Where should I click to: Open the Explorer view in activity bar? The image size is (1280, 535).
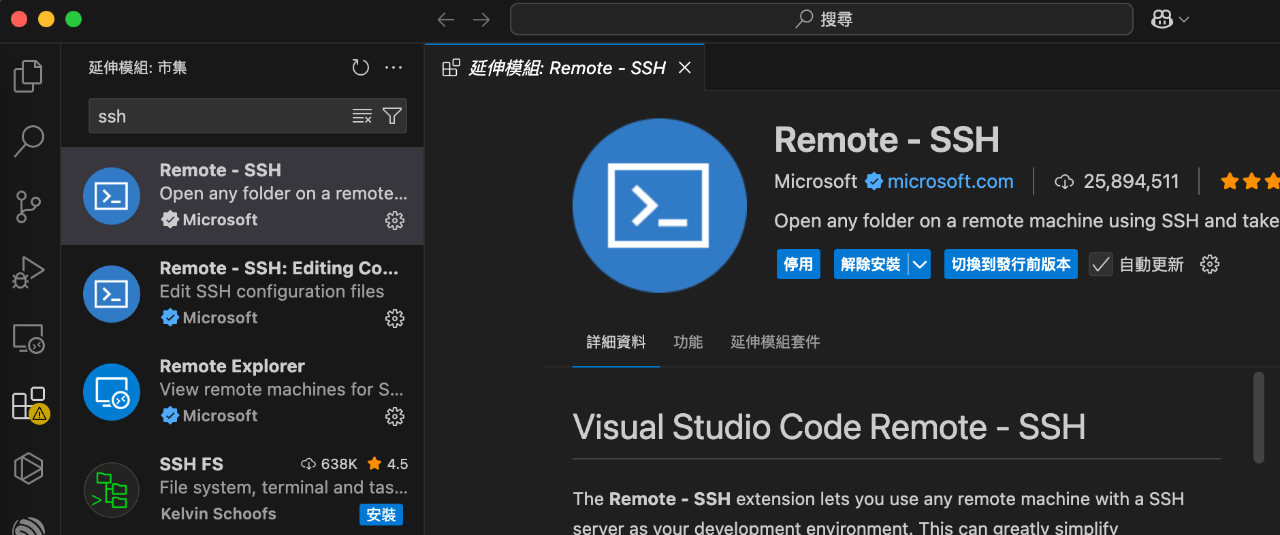point(28,76)
